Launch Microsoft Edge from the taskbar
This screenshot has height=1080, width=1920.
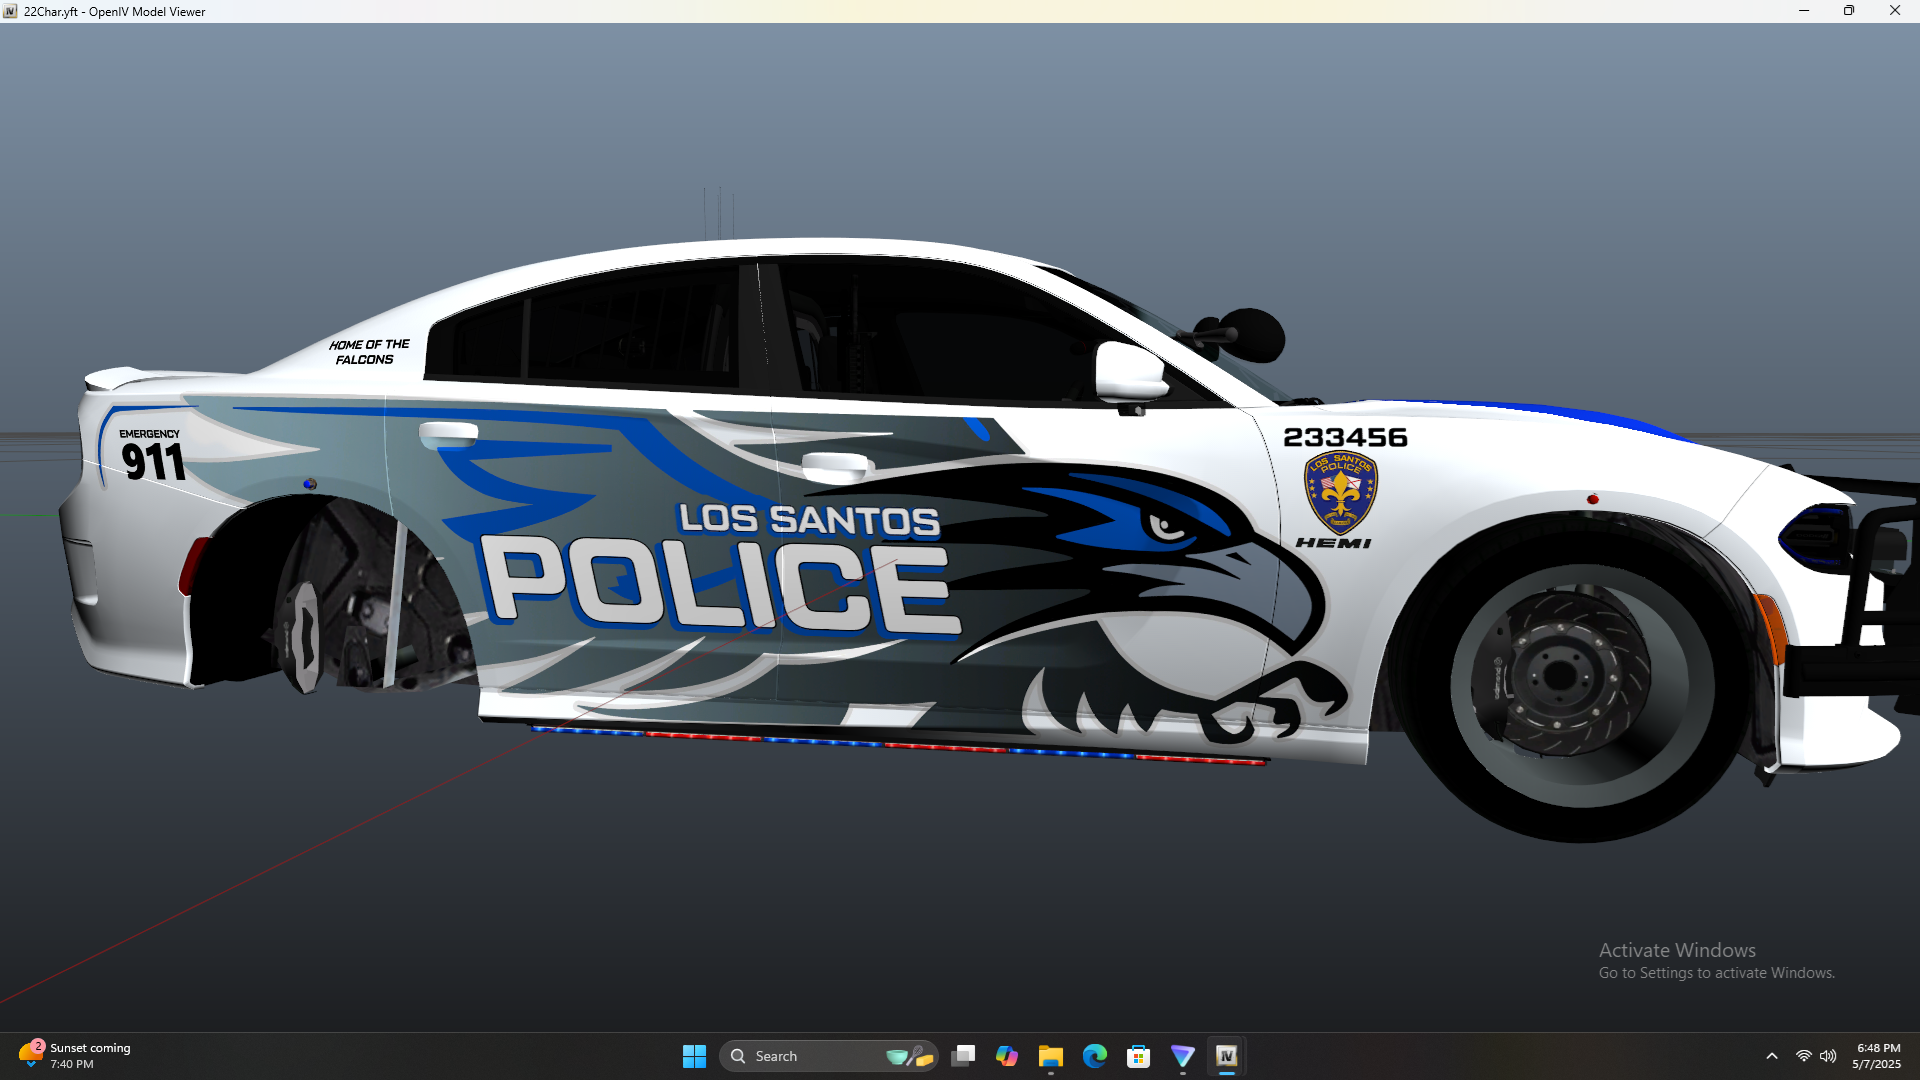point(1095,1056)
